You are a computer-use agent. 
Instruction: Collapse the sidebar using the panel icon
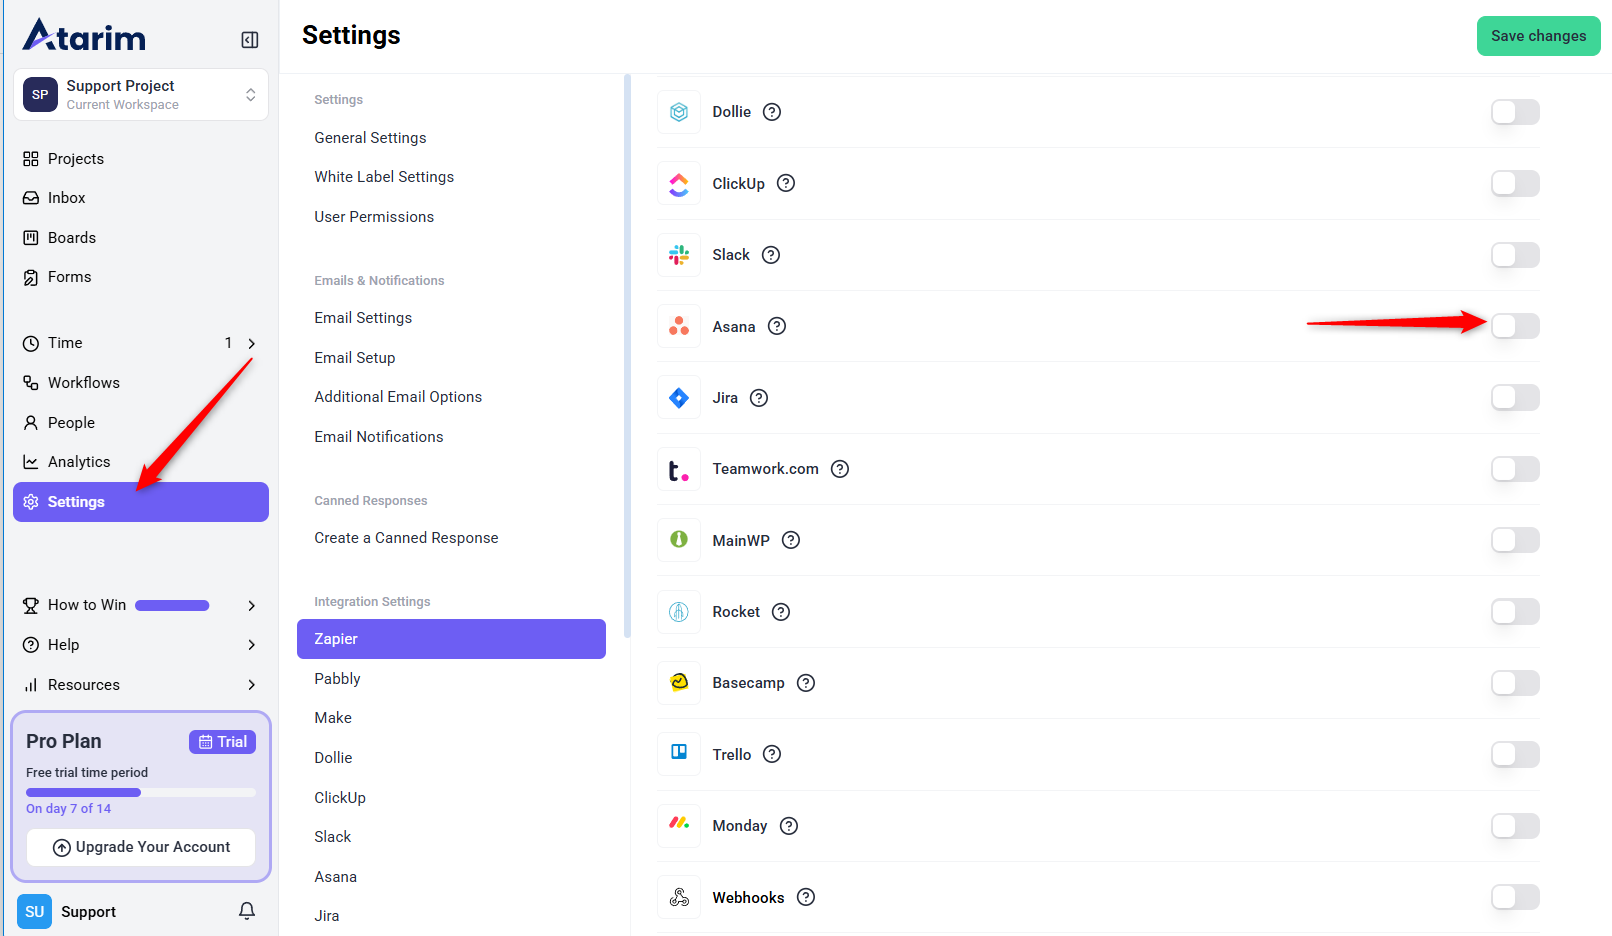(250, 40)
